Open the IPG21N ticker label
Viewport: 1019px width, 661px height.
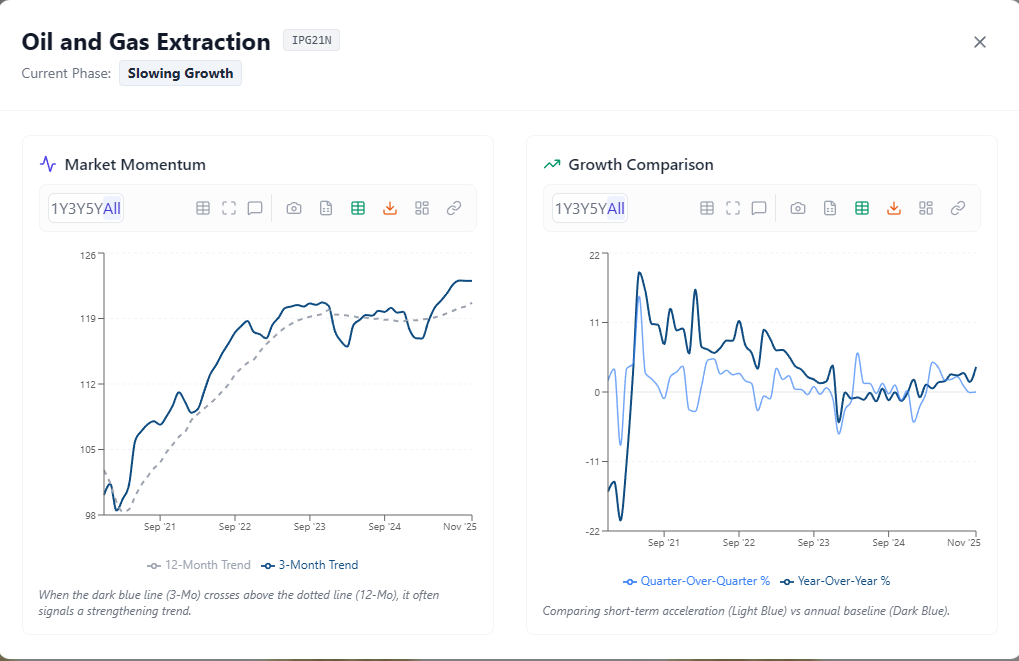[x=311, y=40]
